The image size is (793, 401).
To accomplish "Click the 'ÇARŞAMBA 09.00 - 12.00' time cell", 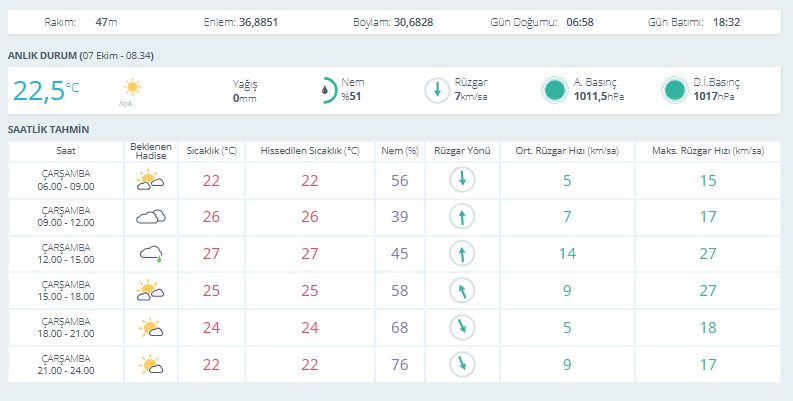I will tap(66, 216).
